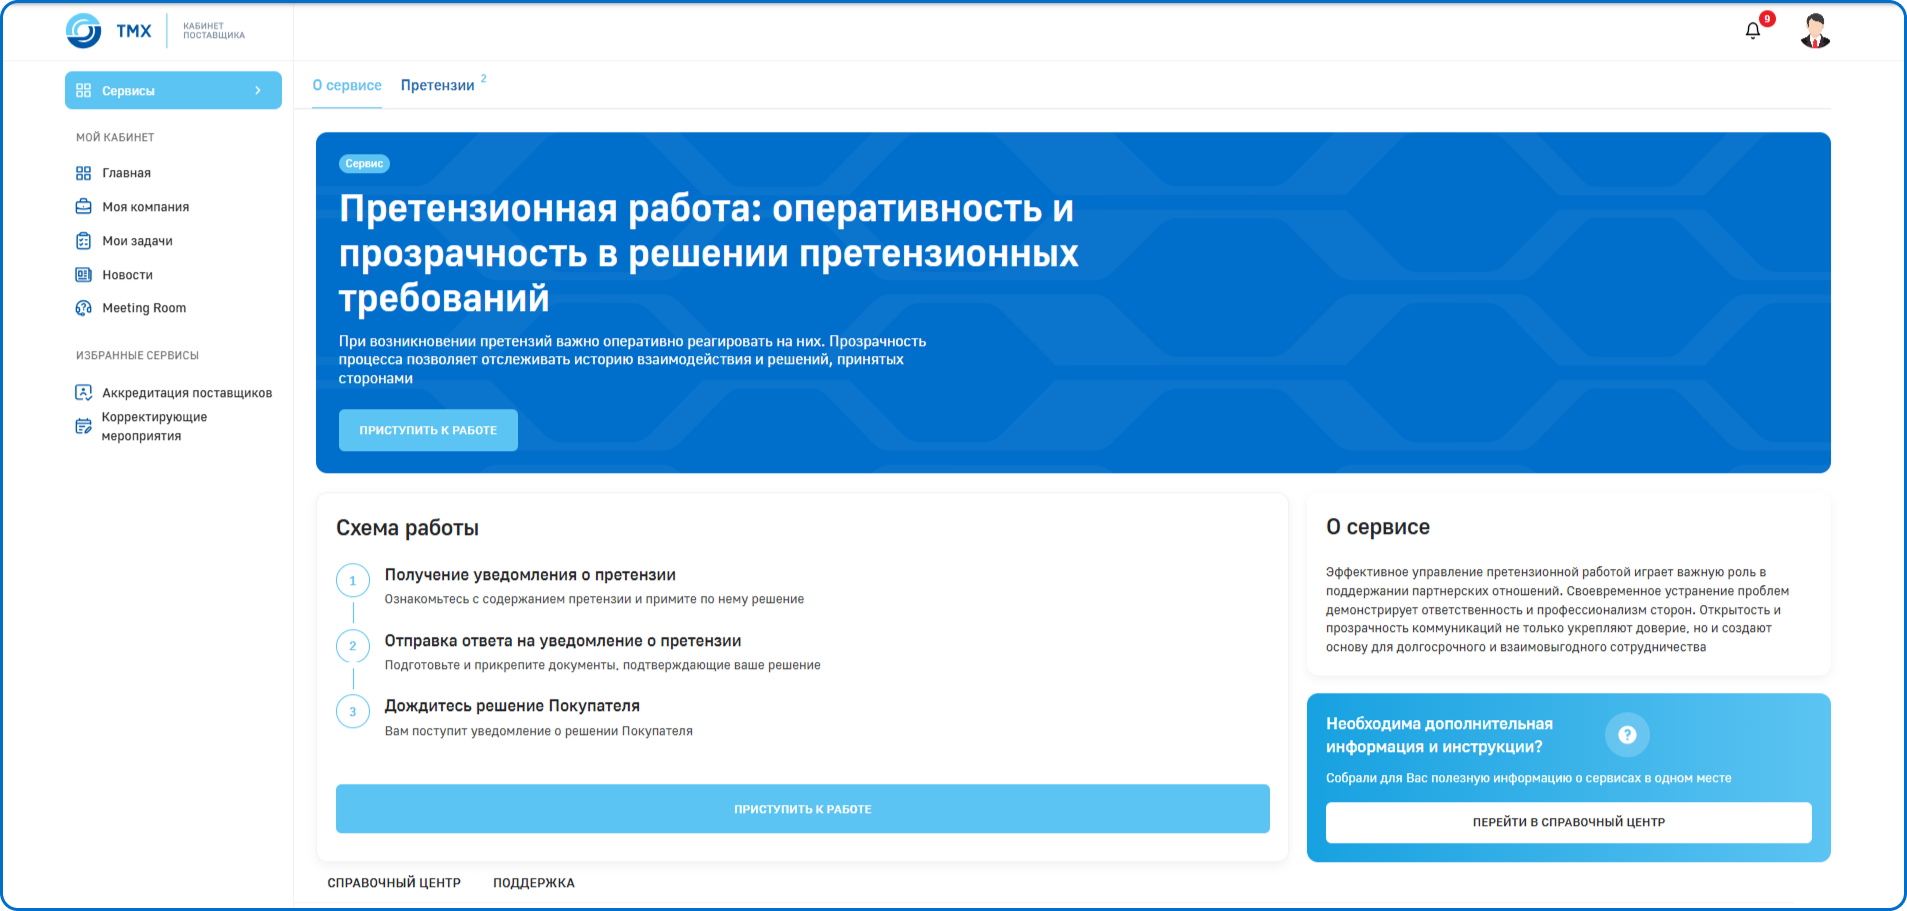Click the Поддержка footer link
The width and height of the screenshot is (1907, 911).
point(533,882)
